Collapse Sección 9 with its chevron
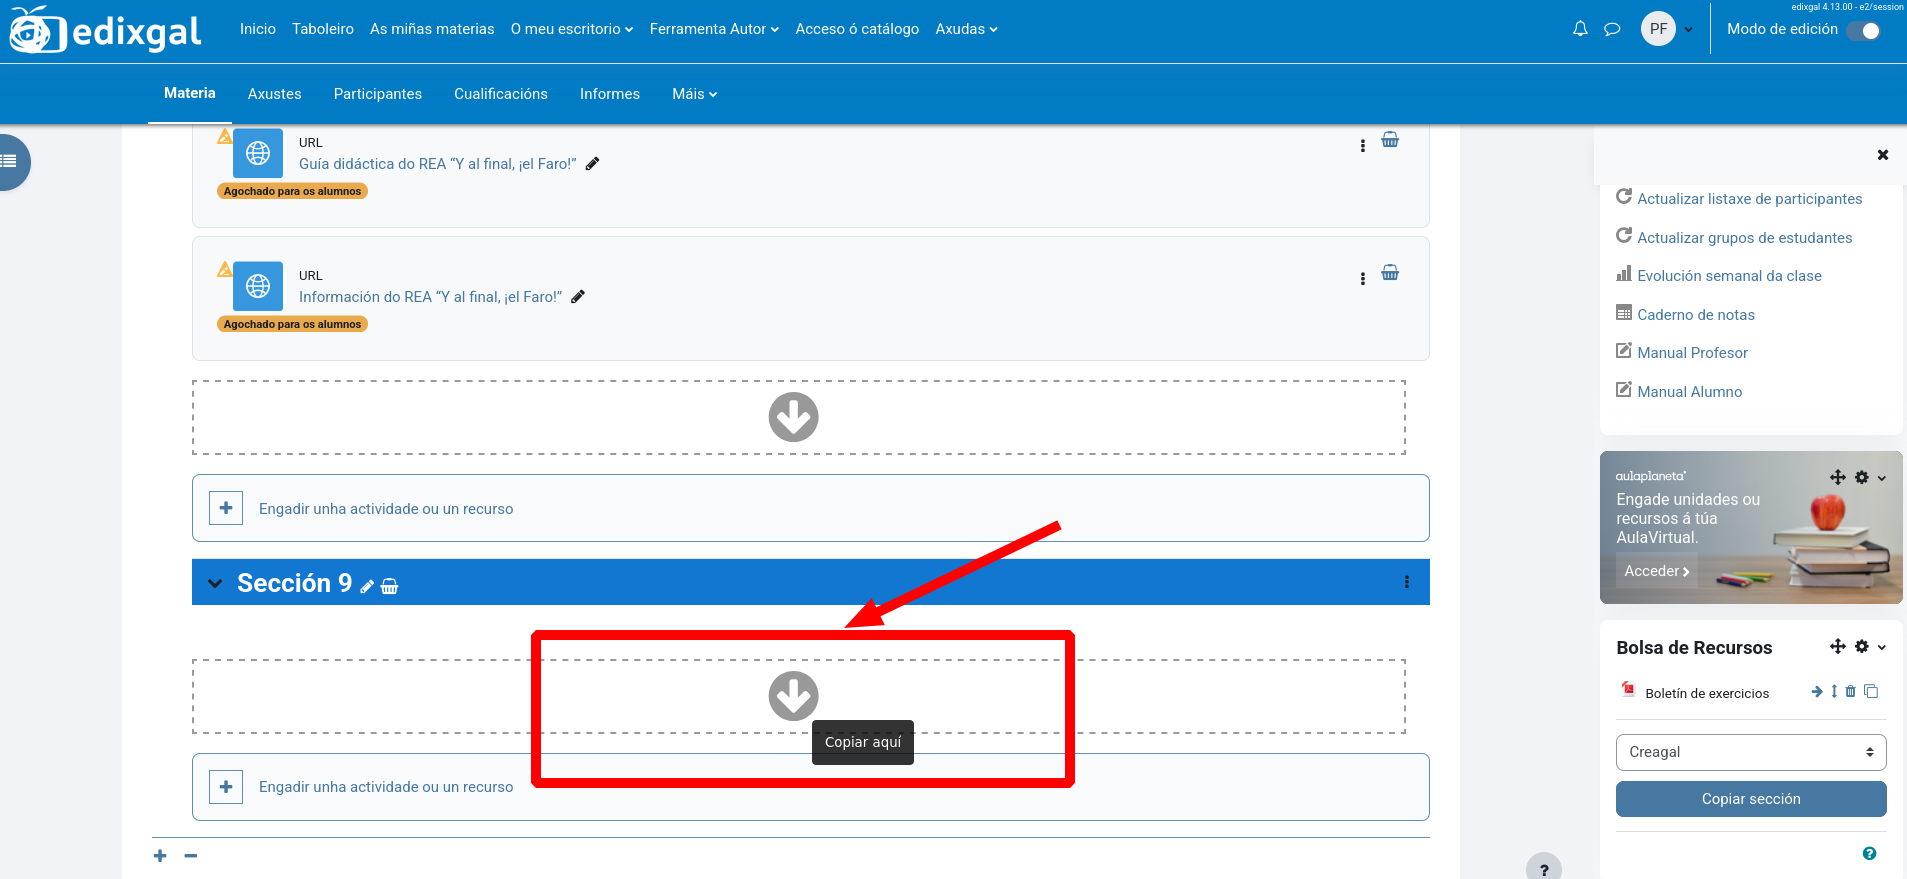 pyautogui.click(x=215, y=583)
